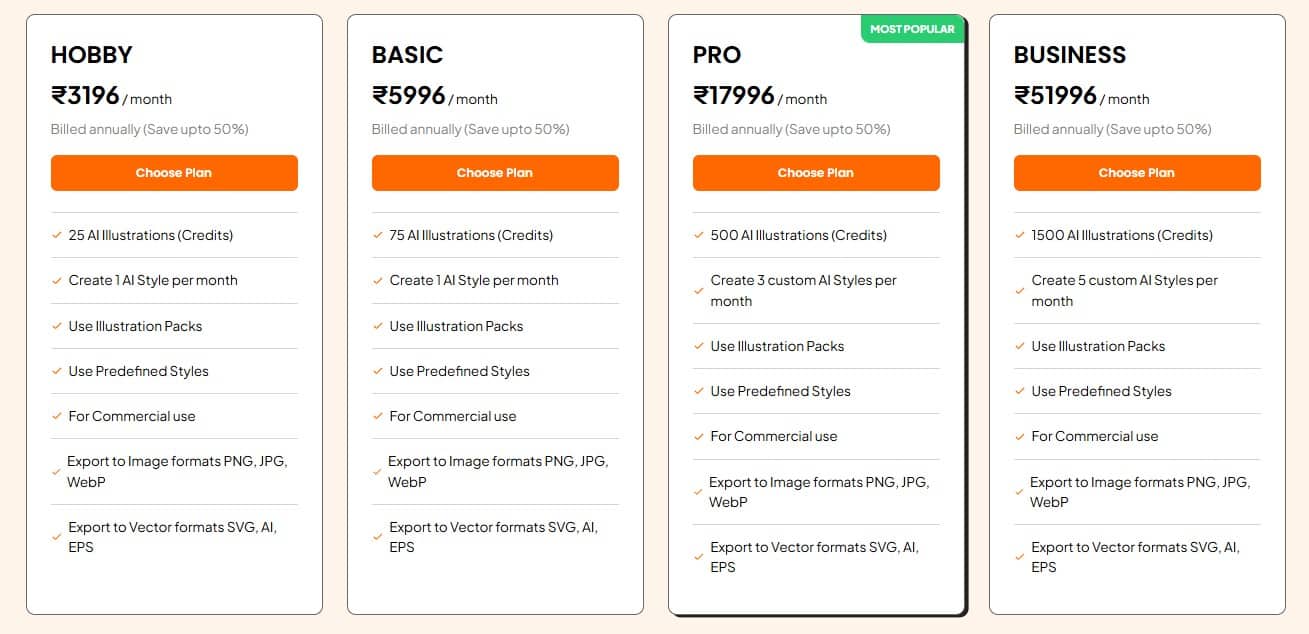The height and width of the screenshot is (634, 1309).
Task: Select the ₹17996 per month PRO price
Action: point(759,96)
